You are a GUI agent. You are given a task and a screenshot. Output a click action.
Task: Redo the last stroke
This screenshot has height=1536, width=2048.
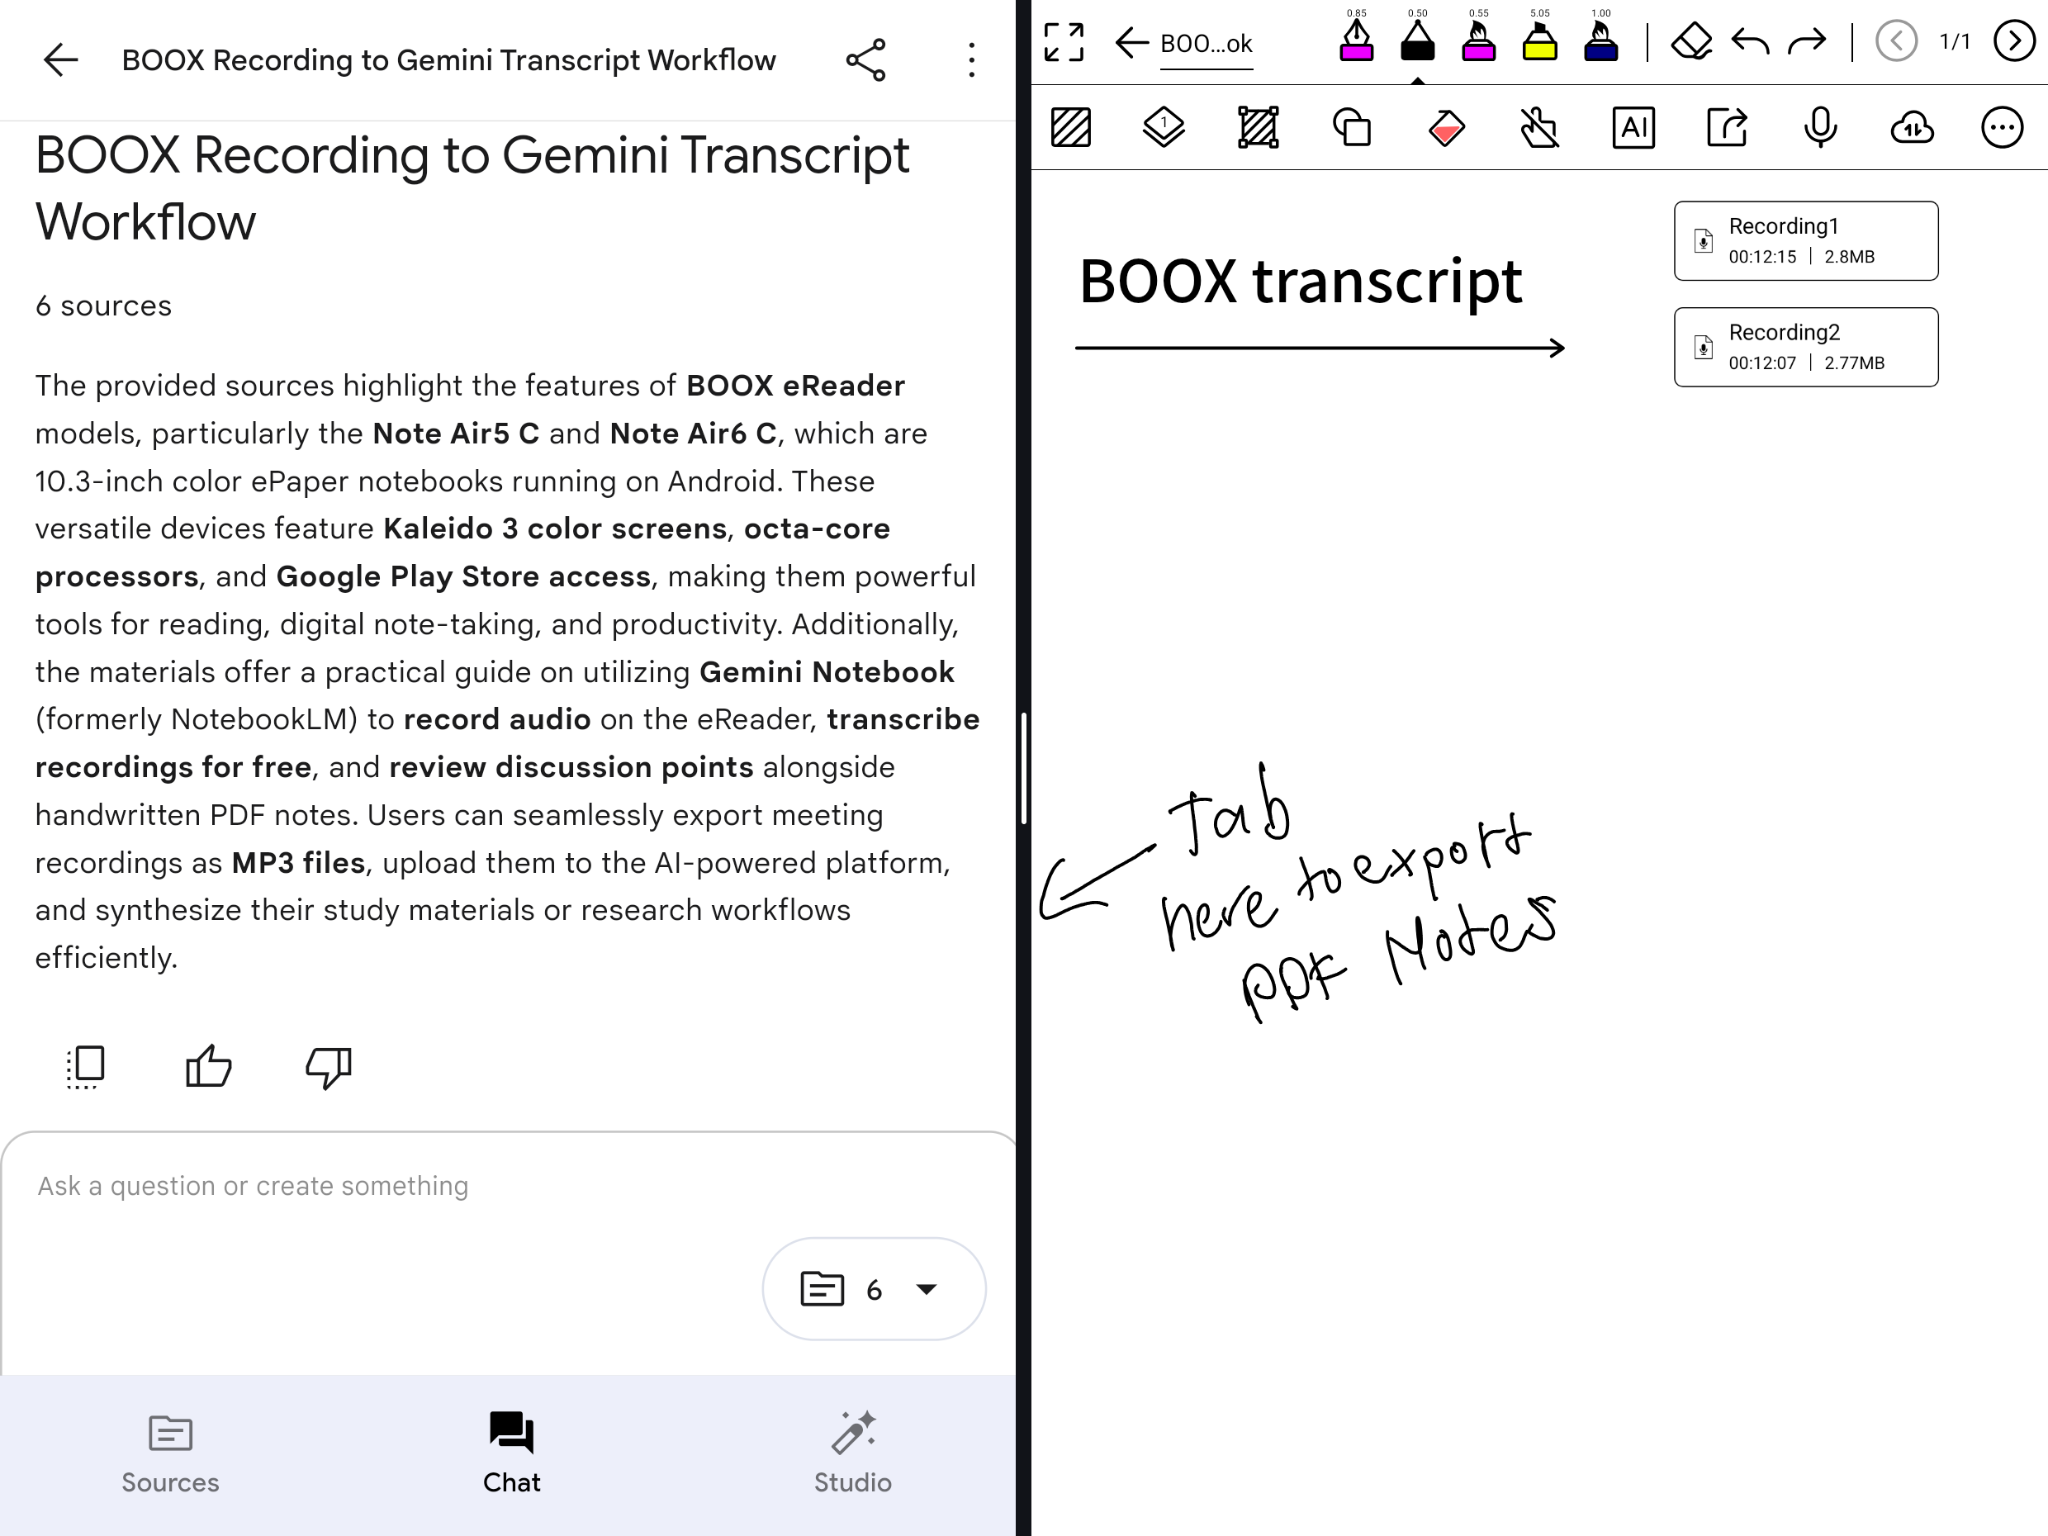point(1807,42)
